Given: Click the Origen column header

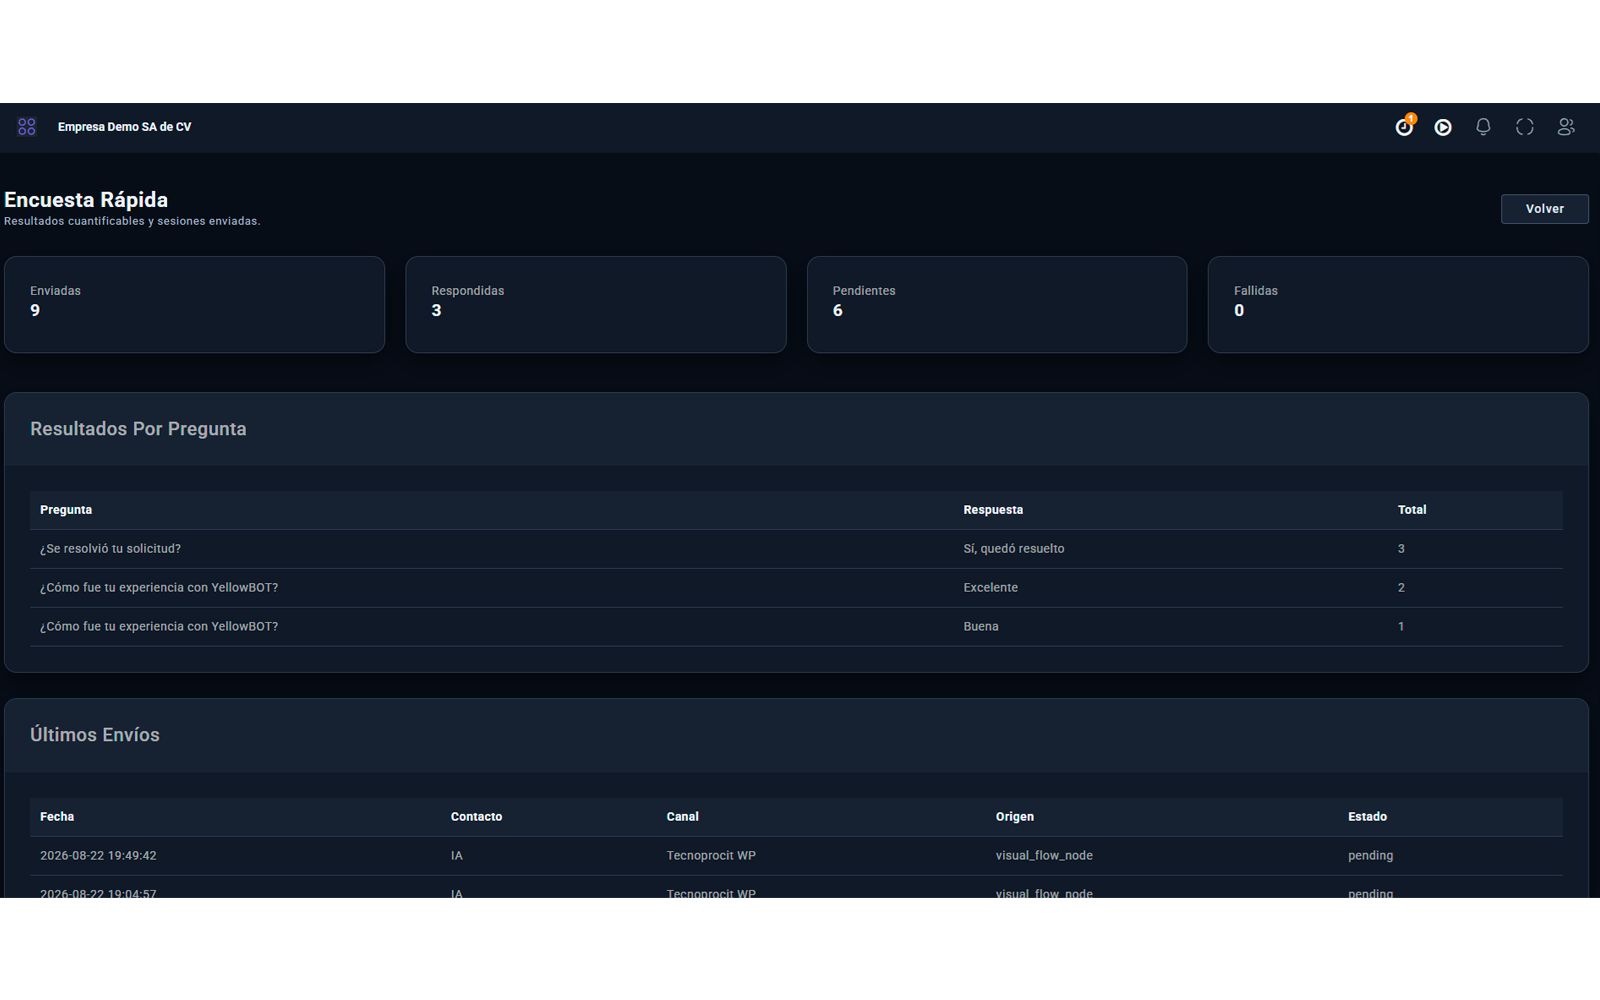Looking at the screenshot, I should pos(1015,817).
